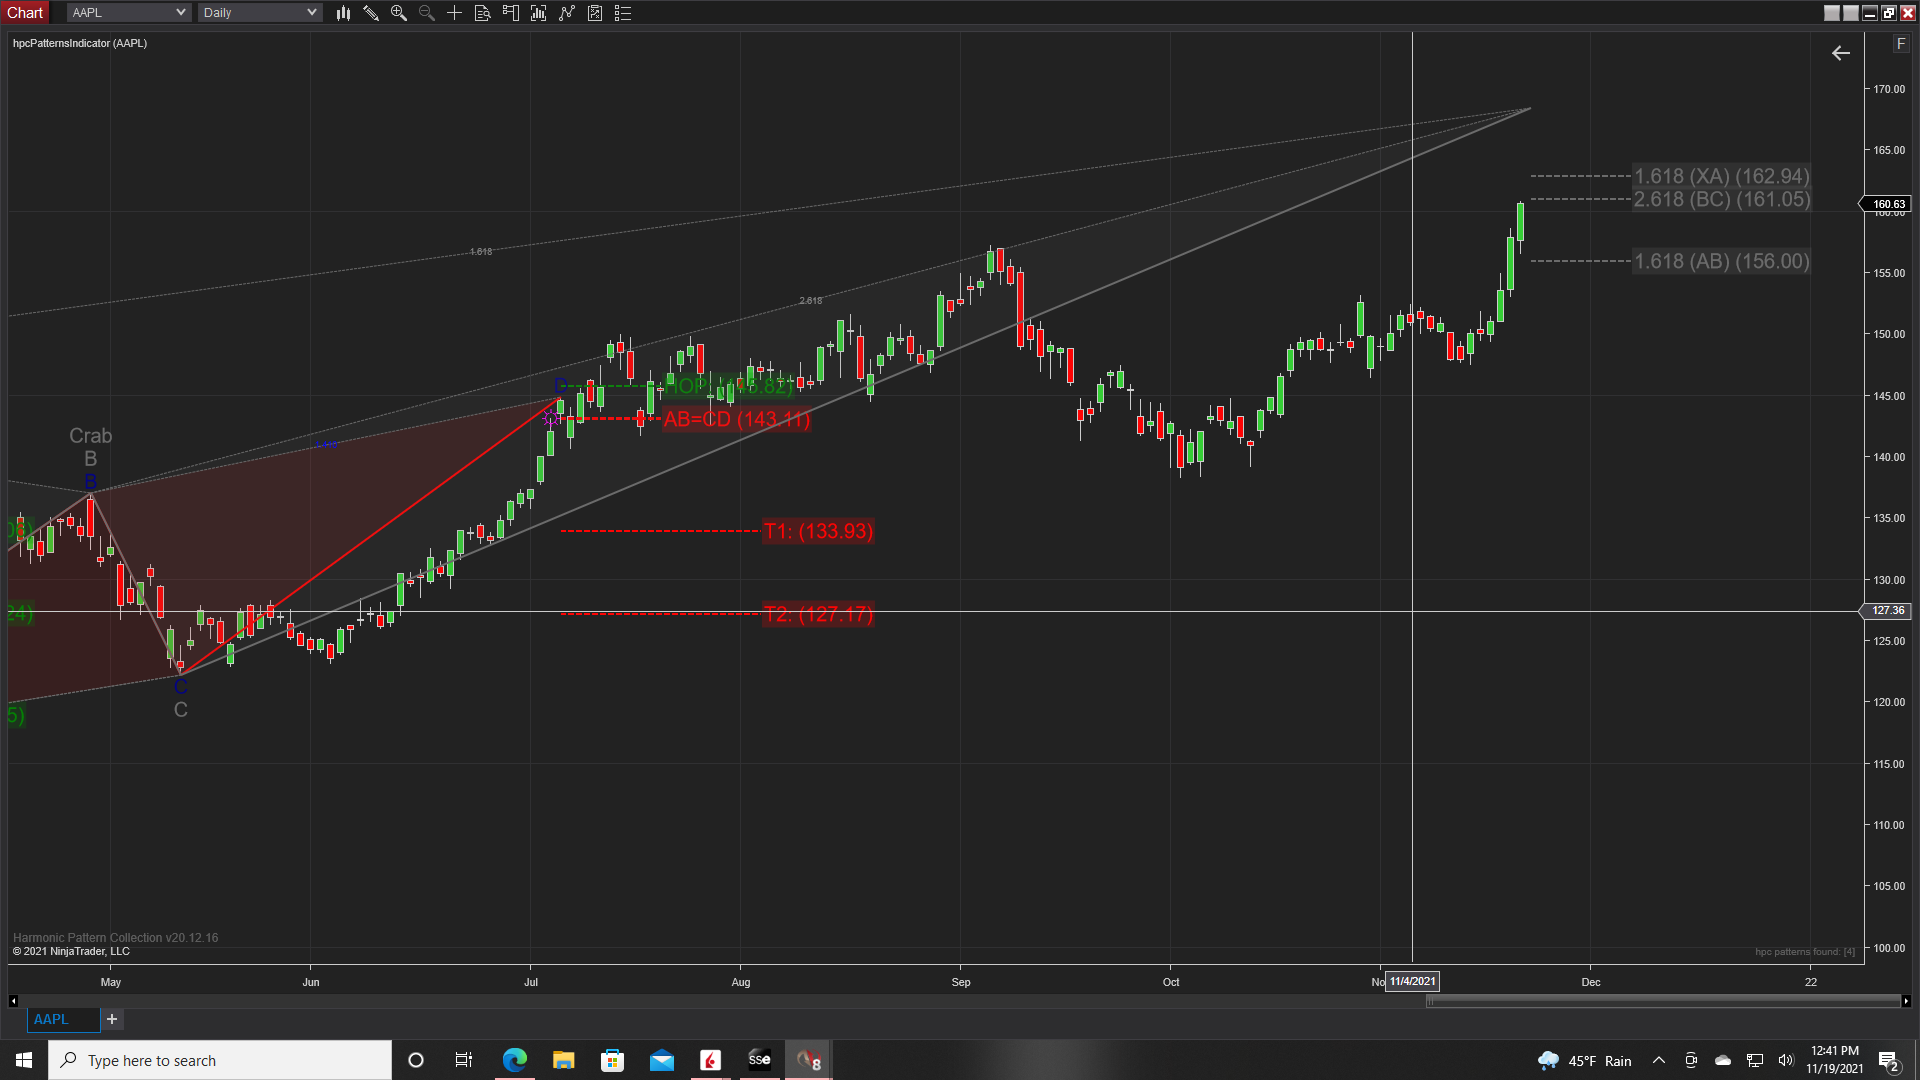Viewport: 1920px width, 1080px height.
Task: Select the crosshair pointer tool
Action: coord(455,13)
